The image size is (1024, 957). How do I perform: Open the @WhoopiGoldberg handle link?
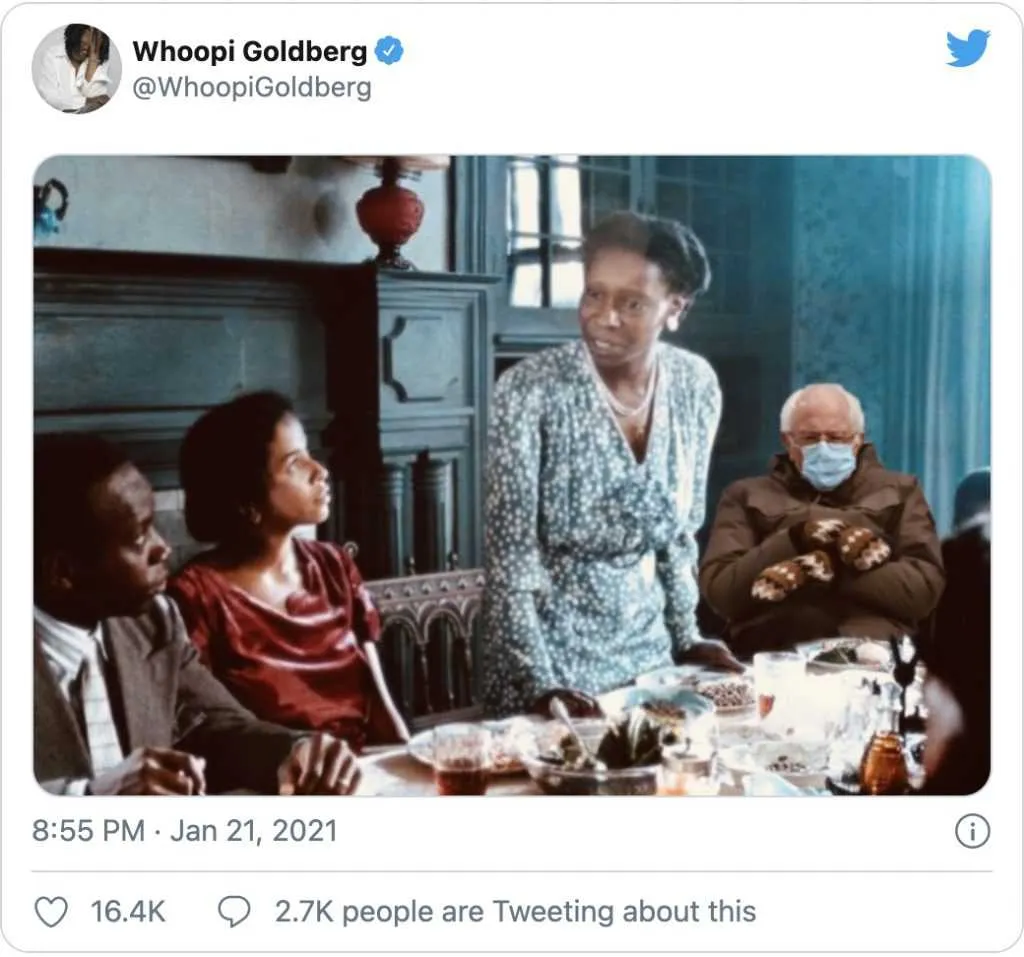click(252, 88)
